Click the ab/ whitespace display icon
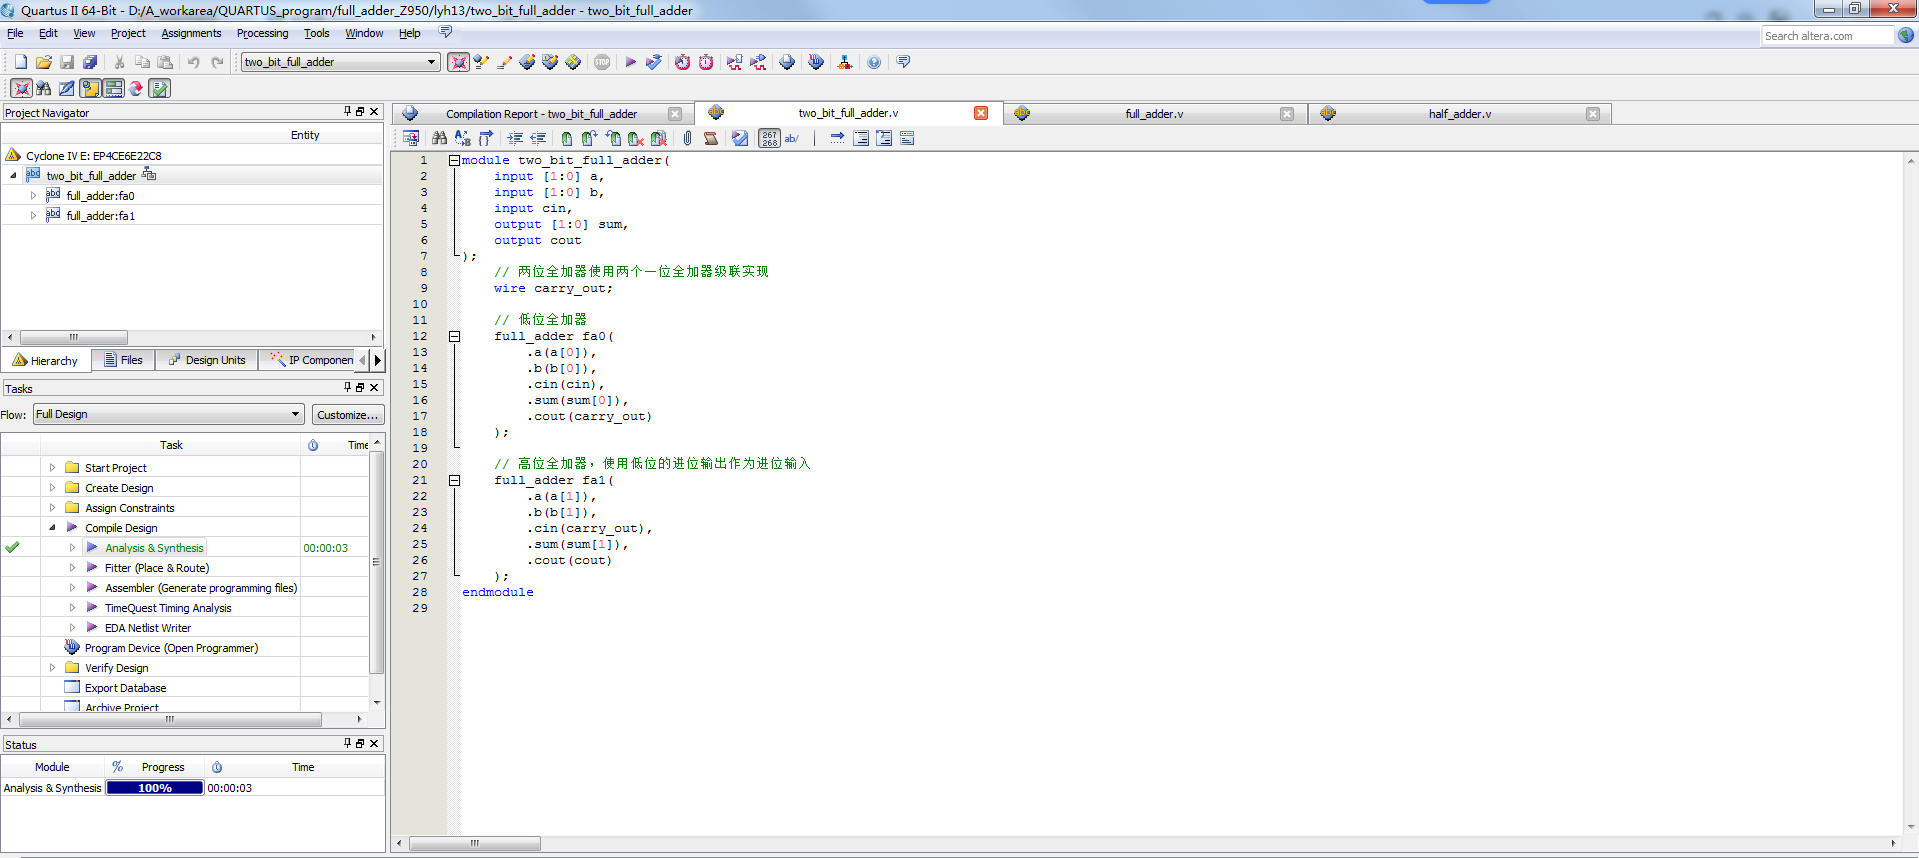1919x858 pixels. click(792, 138)
